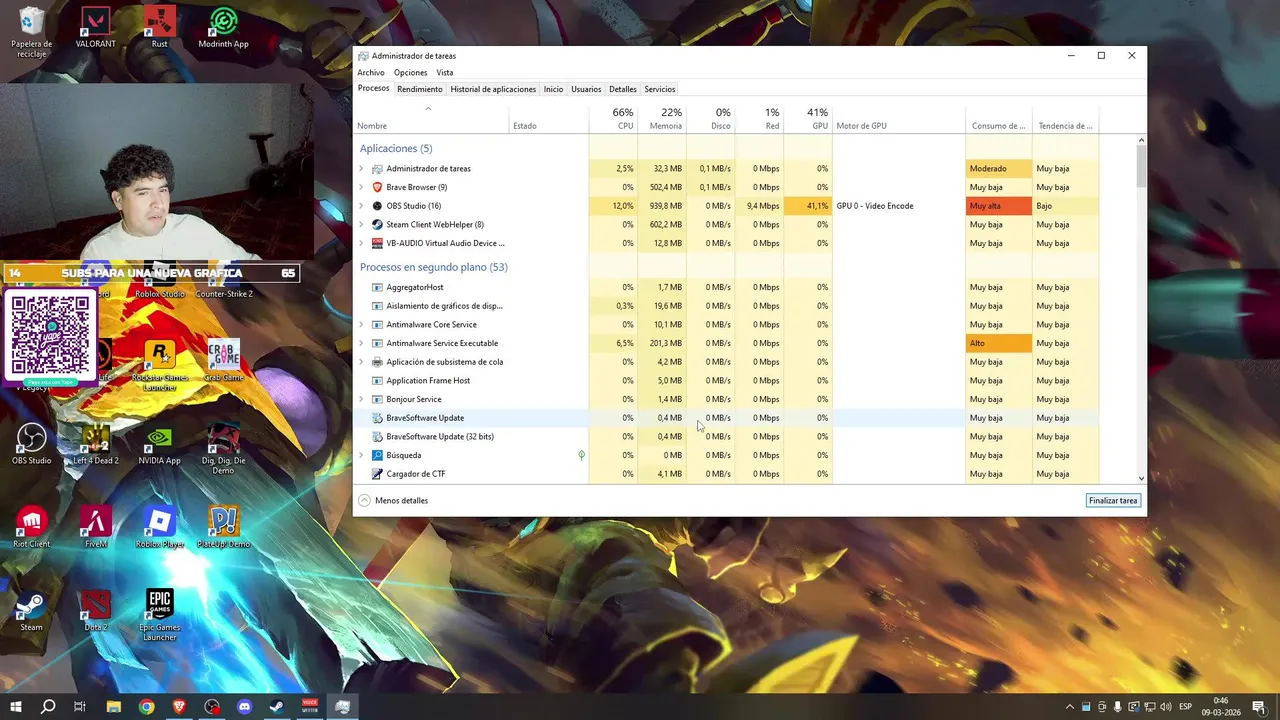Expand Steam Client WebHelper (8) group
Viewport: 1280px width, 720px height.
362,224
